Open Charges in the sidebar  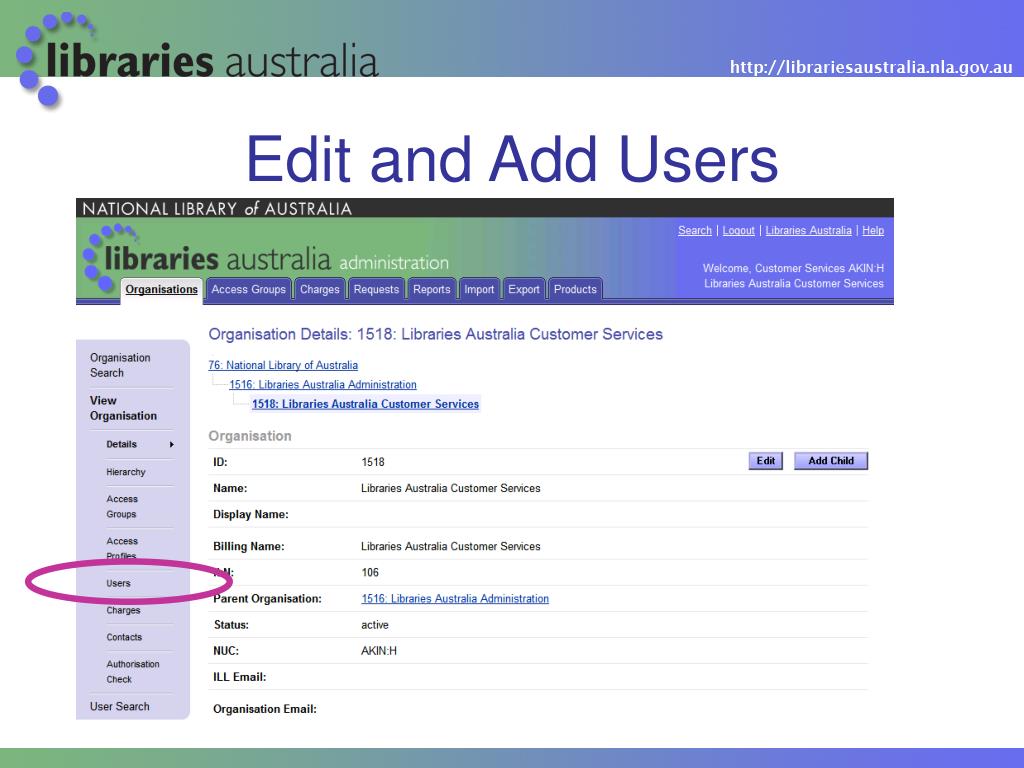coord(123,611)
